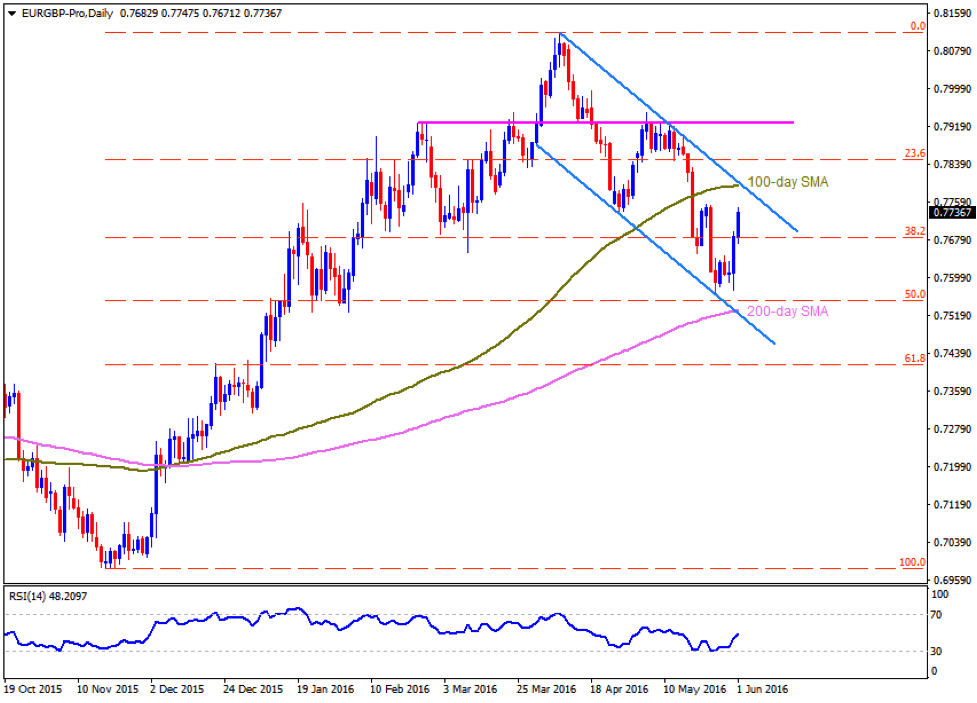Click the 38.2 Fibonacci level label
The image size is (977, 703).
[x=913, y=231]
